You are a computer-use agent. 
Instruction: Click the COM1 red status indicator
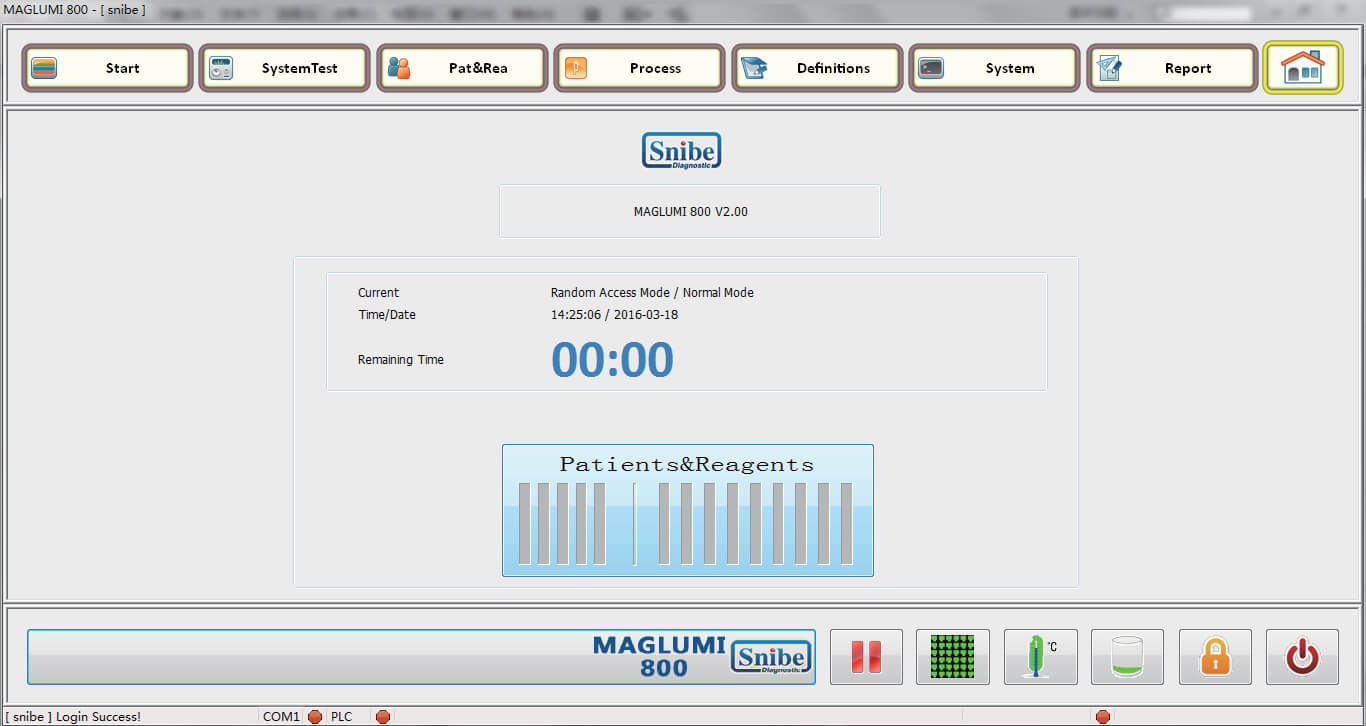click(315, 717)
